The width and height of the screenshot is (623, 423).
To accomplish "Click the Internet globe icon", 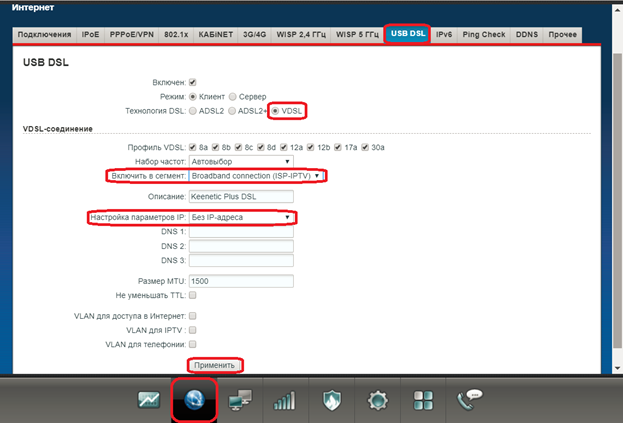I will pyautogui.click(x=194, y=400).
